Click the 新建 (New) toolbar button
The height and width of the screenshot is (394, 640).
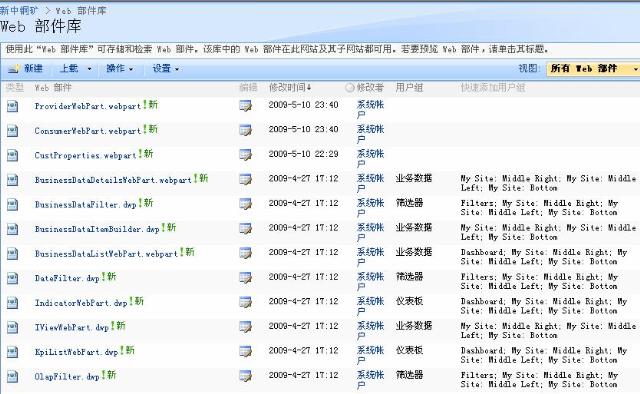[26, 69]
